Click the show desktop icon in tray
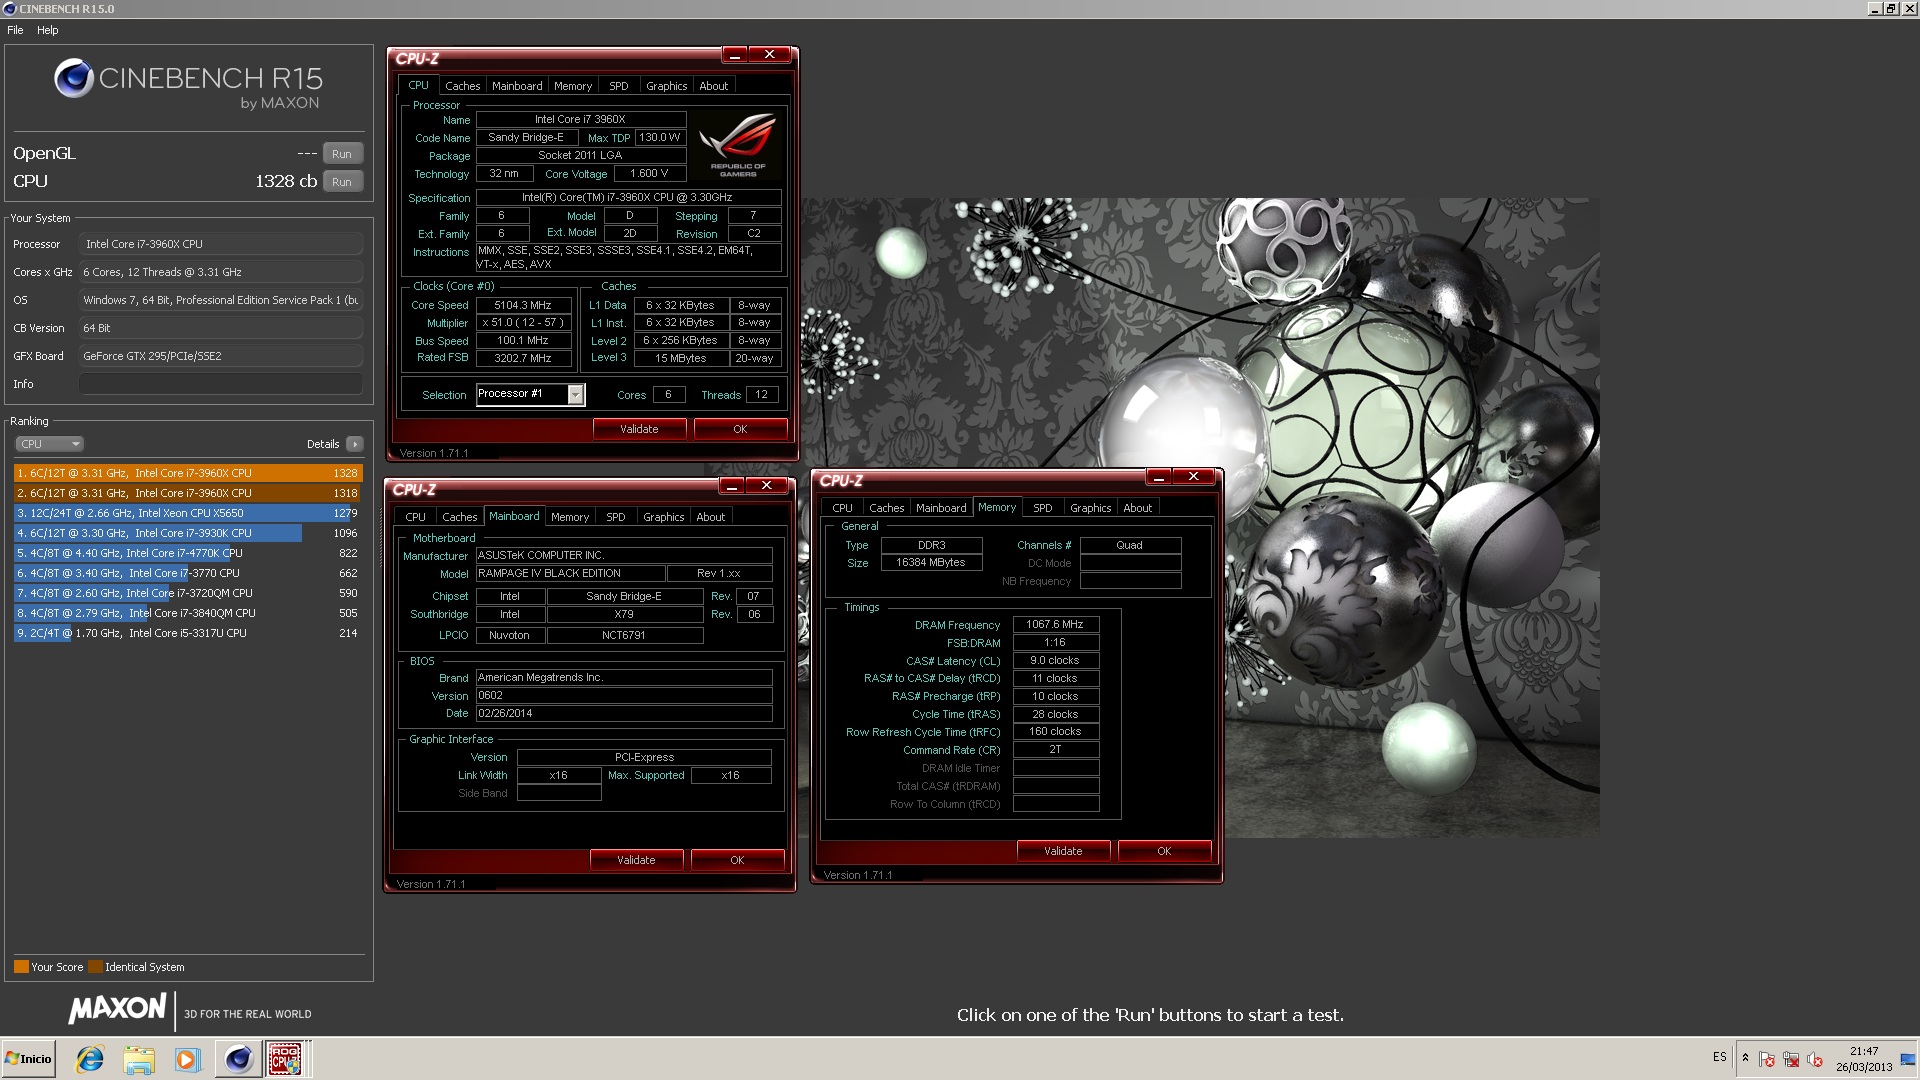Viewport: 1920px width, 1080px height. point(1908,1059)
